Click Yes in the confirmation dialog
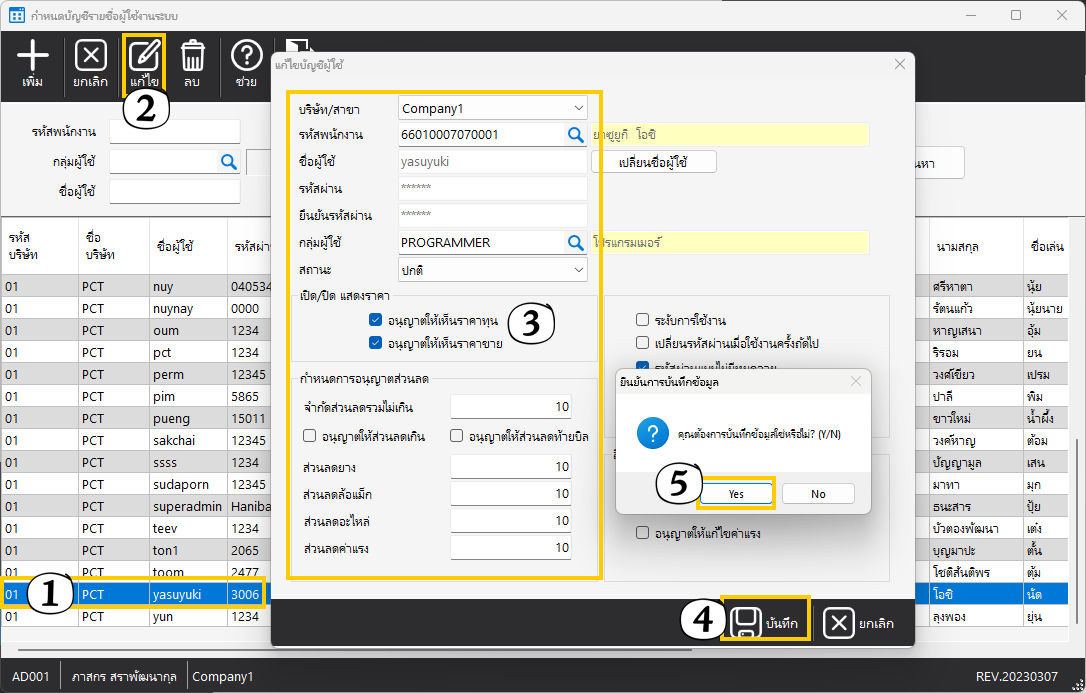This screenshot has width=1086, height=693. [x=736, y=493]
